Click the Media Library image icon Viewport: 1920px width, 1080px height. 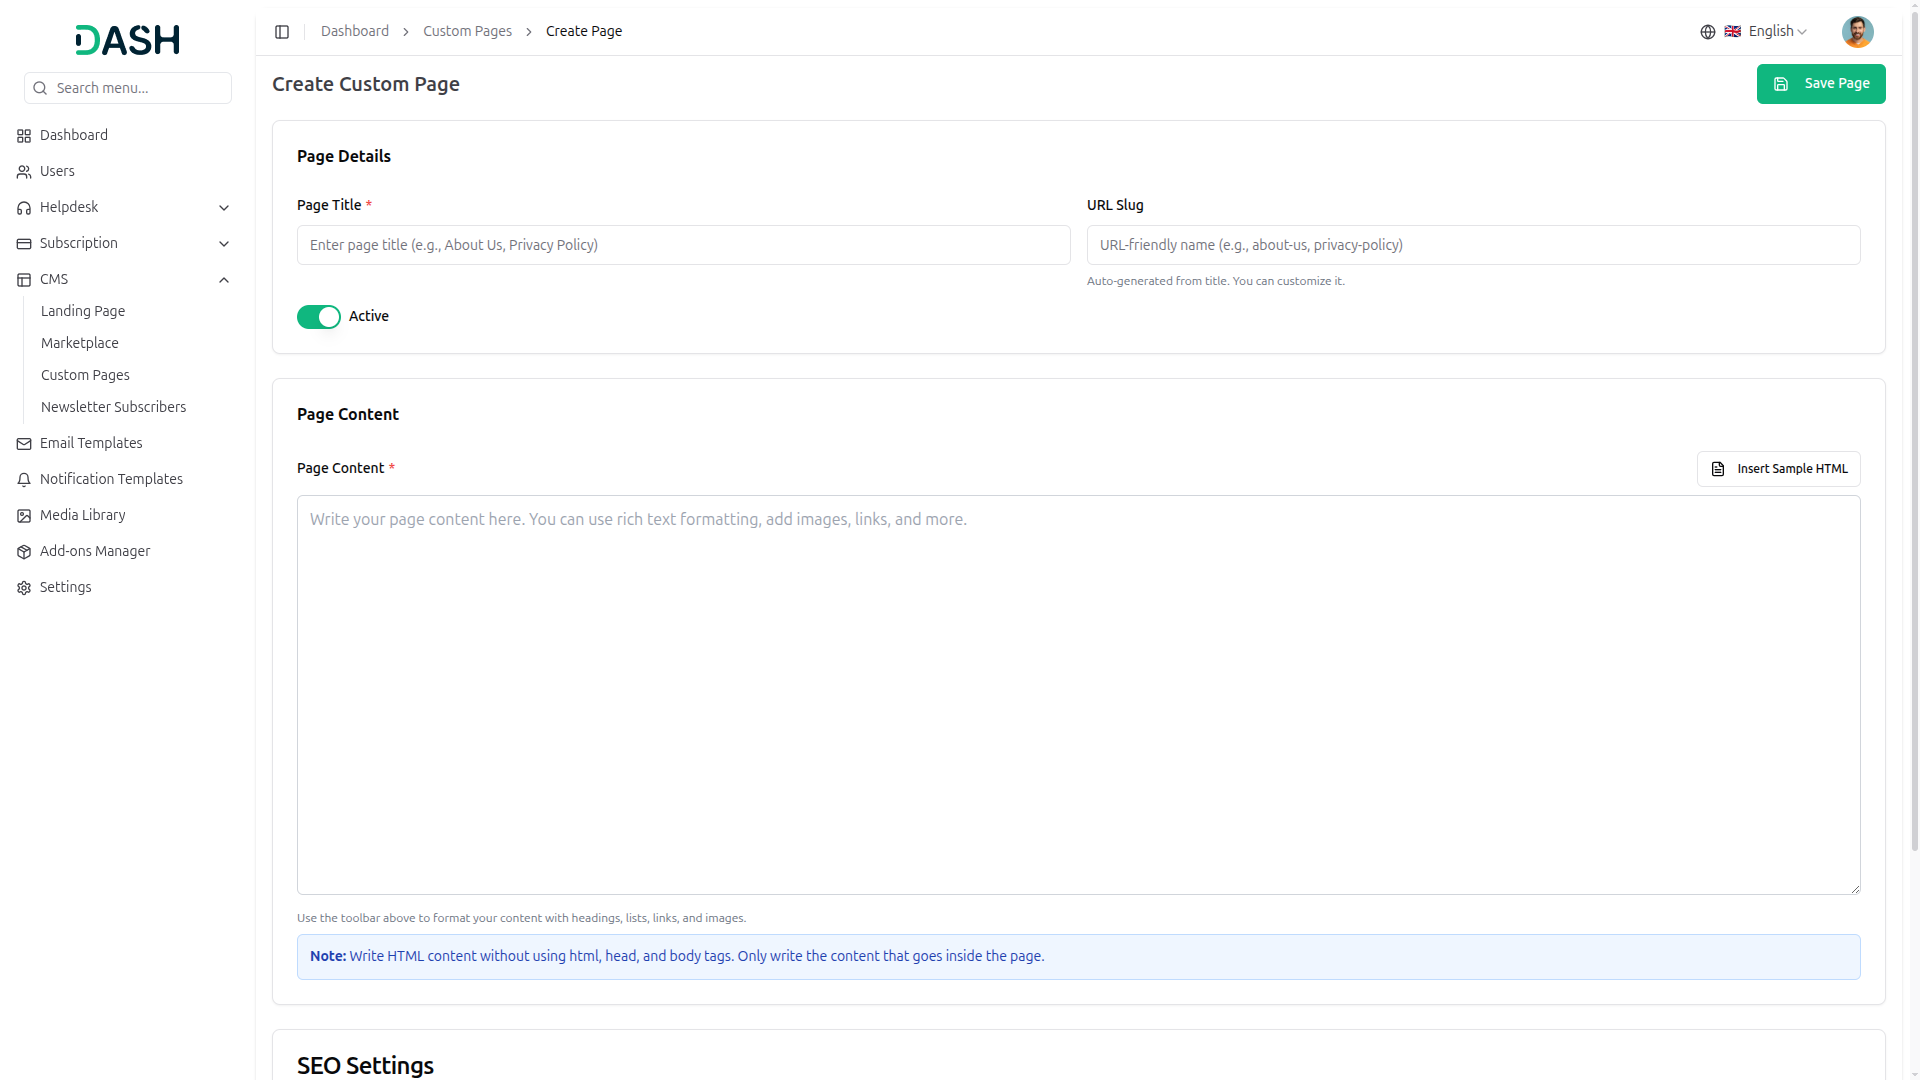pos(24,516)
